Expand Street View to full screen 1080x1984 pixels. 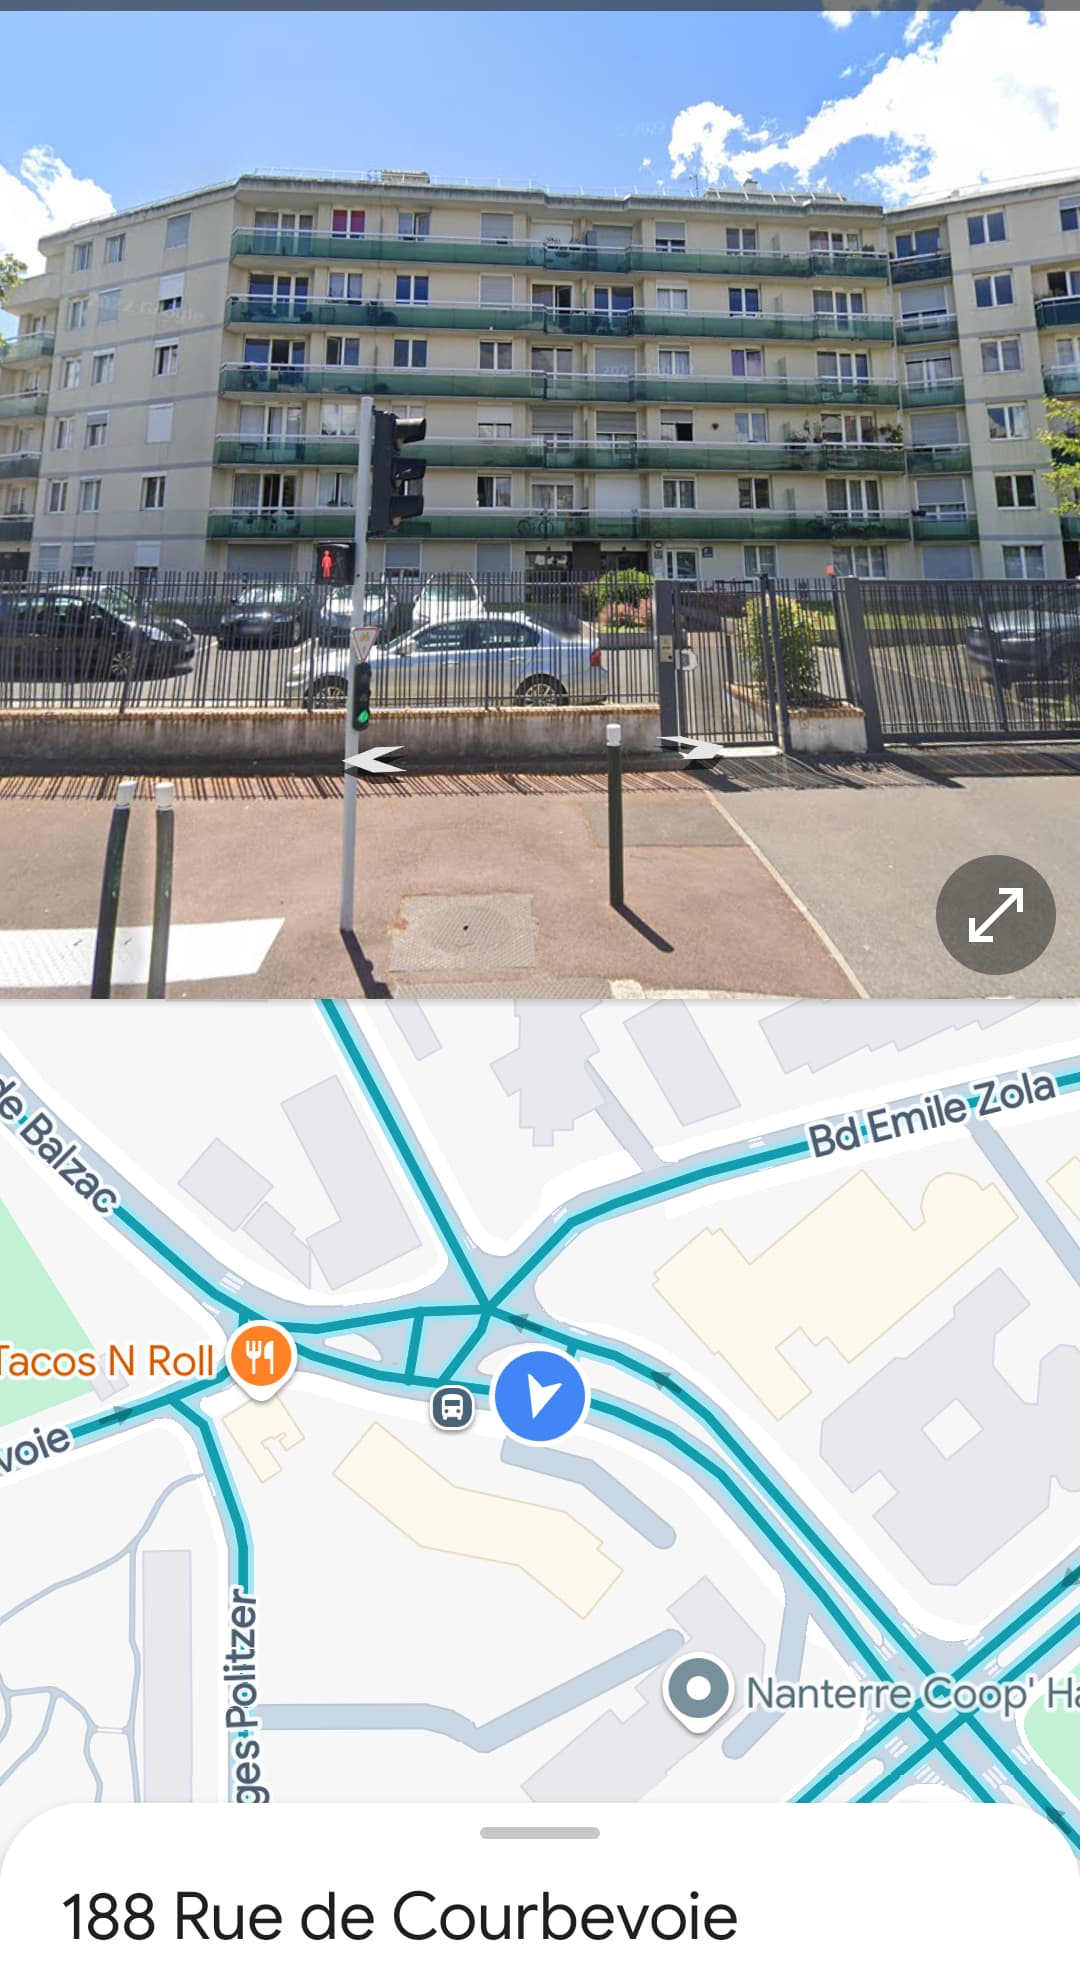[995, 914]
